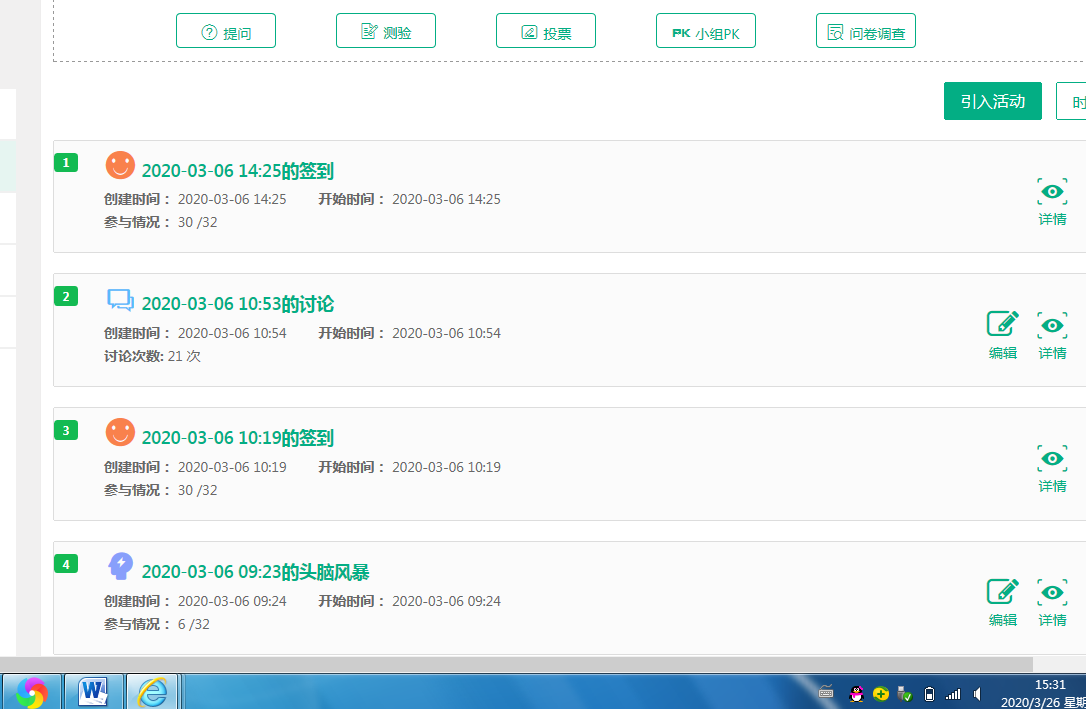The height and width of the screenshot is (709, 1086).
Task: Create a new 提问 question activity
Action: [x=226, y=32]
